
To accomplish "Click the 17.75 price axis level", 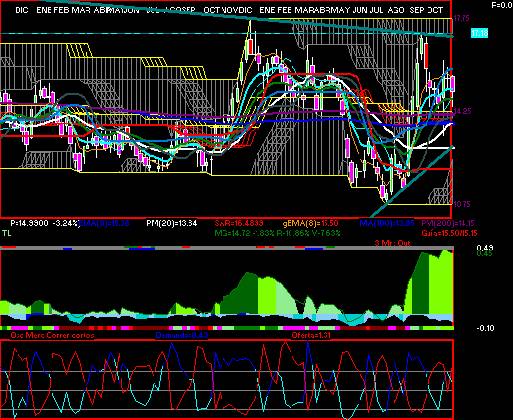I will click(x=462, y=19).
